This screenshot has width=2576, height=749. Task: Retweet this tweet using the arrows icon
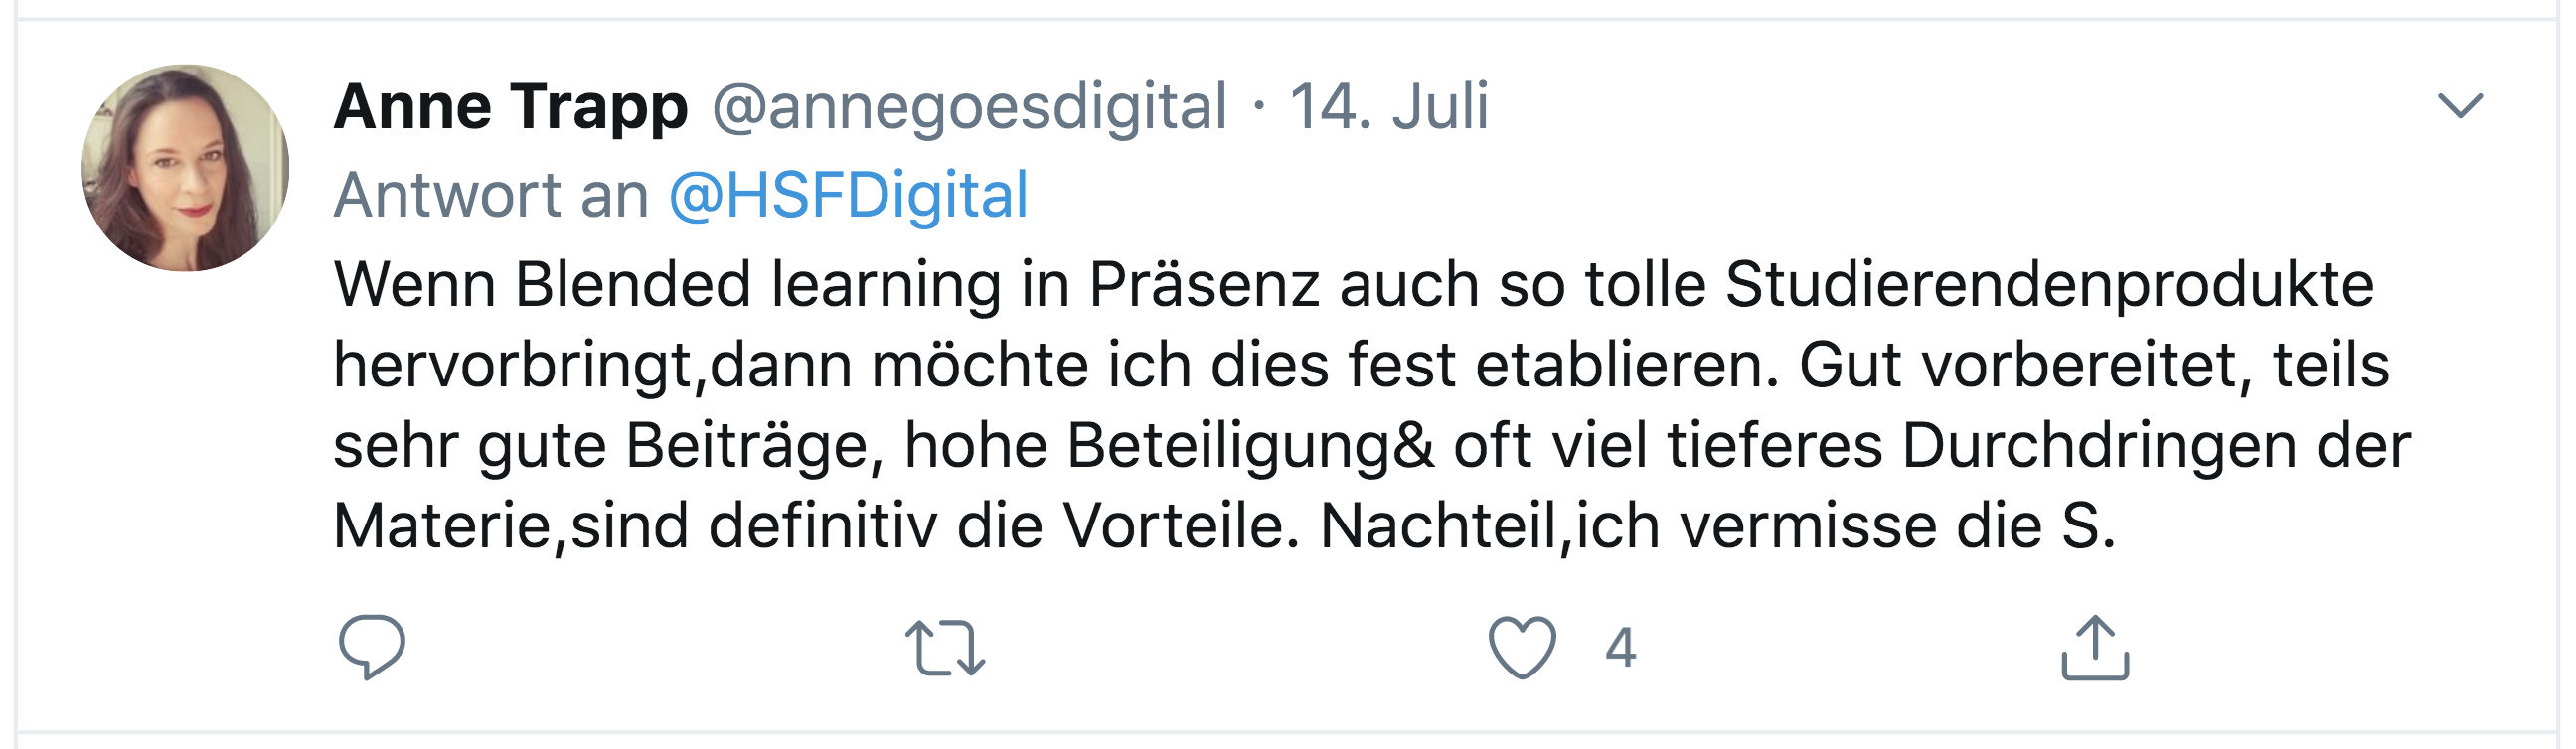[x=945, y=647]
